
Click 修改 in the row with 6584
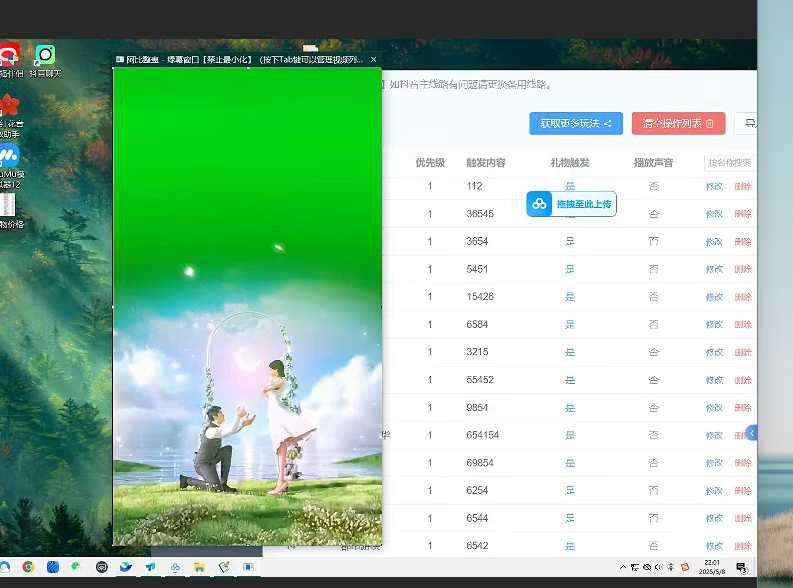pyautogui.click(x=714, y=325)
